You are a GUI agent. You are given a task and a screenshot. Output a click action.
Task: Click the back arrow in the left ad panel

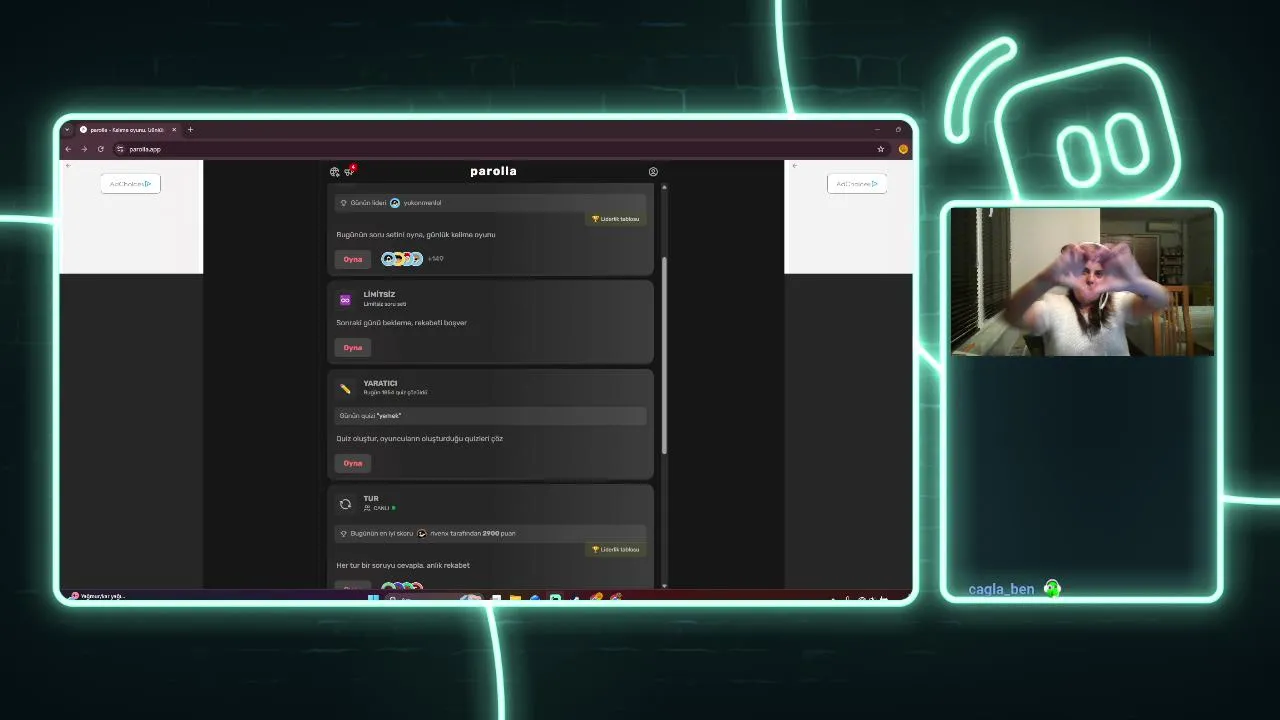[68, 166]
